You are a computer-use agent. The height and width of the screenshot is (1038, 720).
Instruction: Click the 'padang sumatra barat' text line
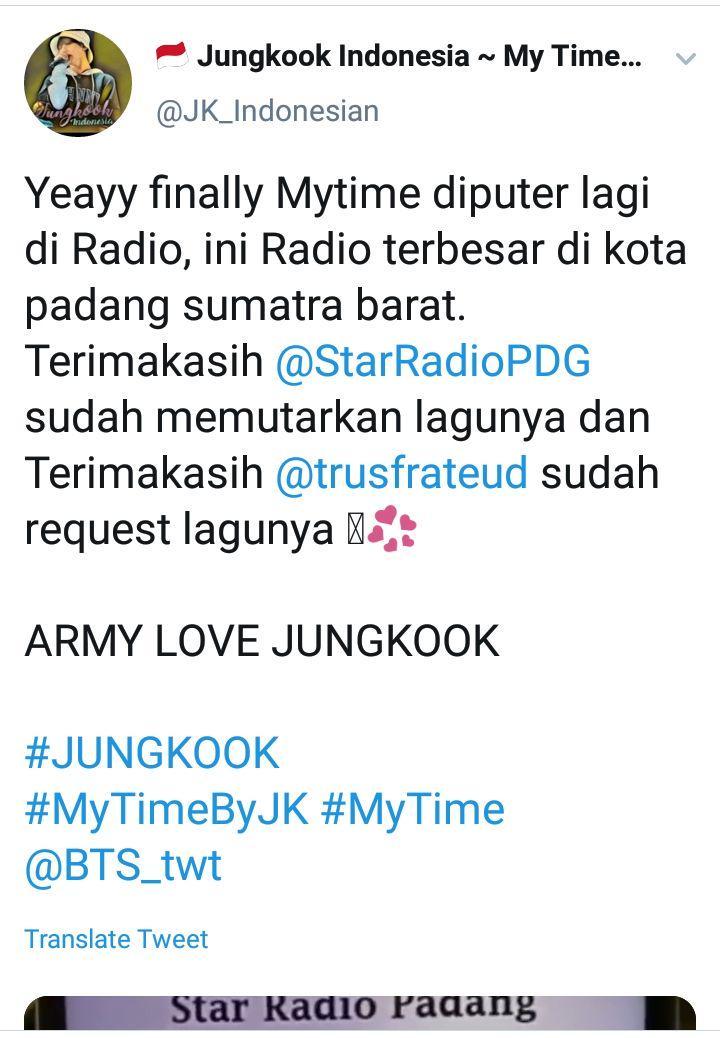tap(245, 307)
